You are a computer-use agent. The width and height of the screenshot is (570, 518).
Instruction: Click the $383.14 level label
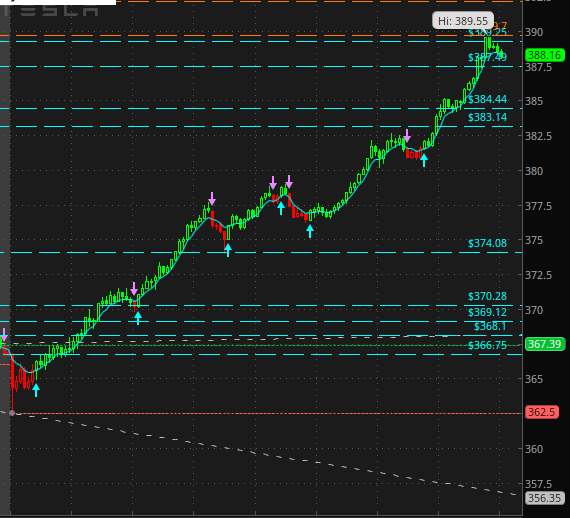[487, 117]
